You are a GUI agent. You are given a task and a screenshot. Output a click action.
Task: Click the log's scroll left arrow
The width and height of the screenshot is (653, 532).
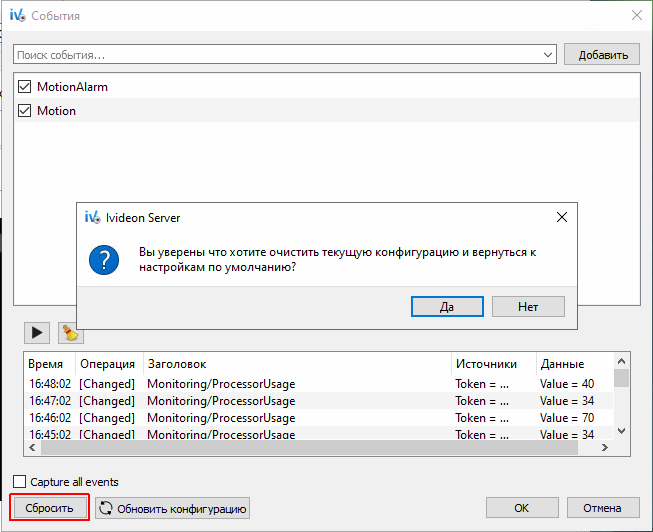tap(32, 447)
